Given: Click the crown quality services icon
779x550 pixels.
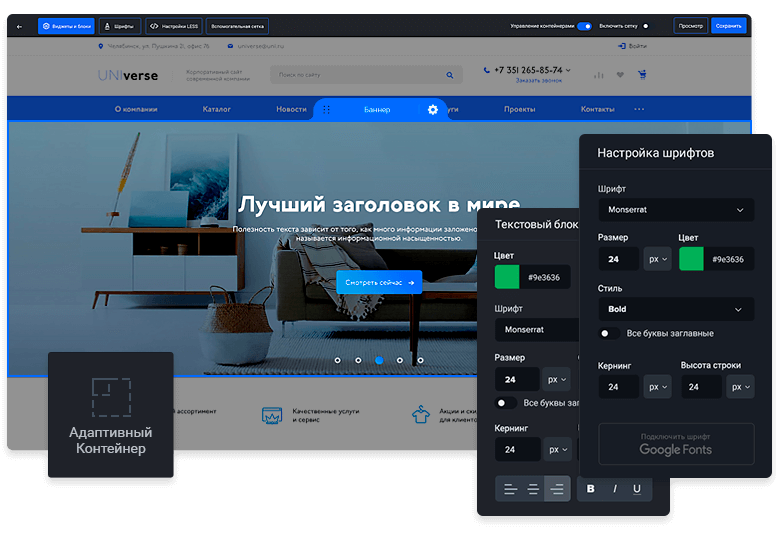Looking at the screenshot, I should [272, 415].
